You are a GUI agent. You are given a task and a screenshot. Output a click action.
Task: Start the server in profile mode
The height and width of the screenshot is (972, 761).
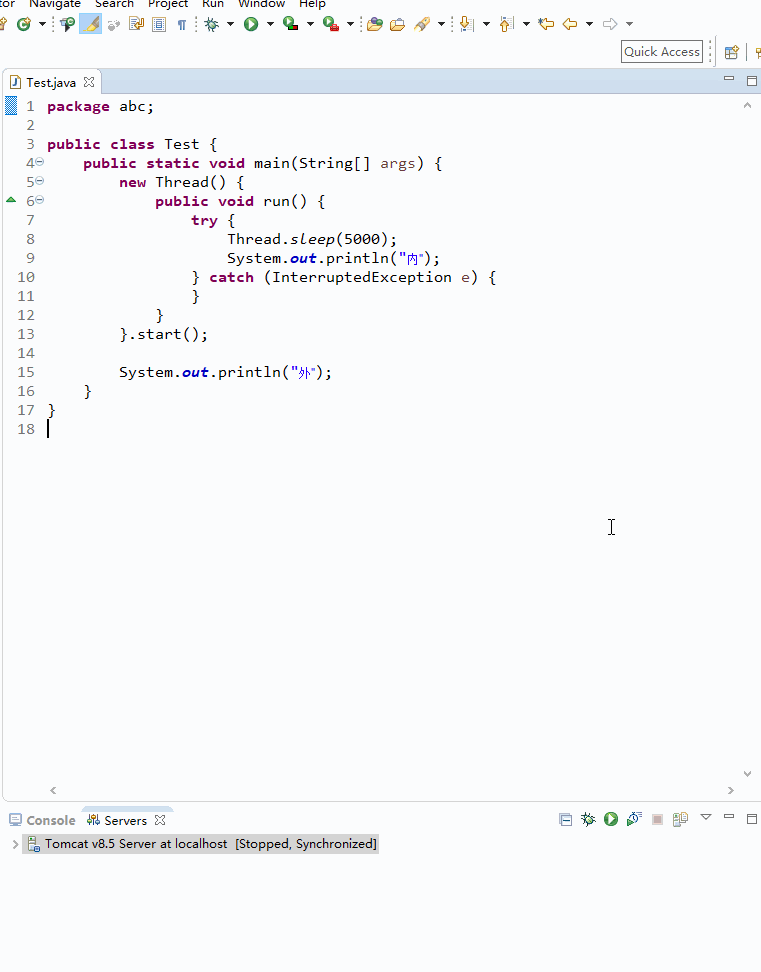(x=634, y=820)
